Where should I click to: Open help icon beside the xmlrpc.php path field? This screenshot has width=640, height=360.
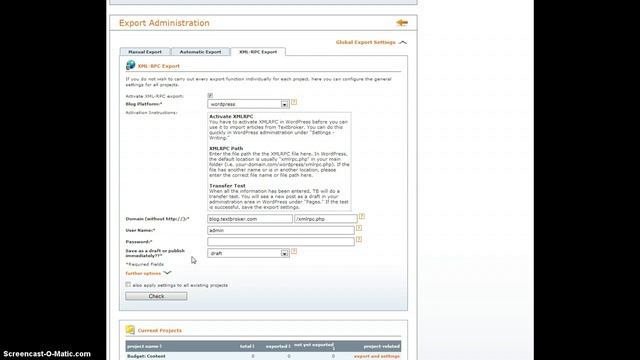(x=362, y=216)
